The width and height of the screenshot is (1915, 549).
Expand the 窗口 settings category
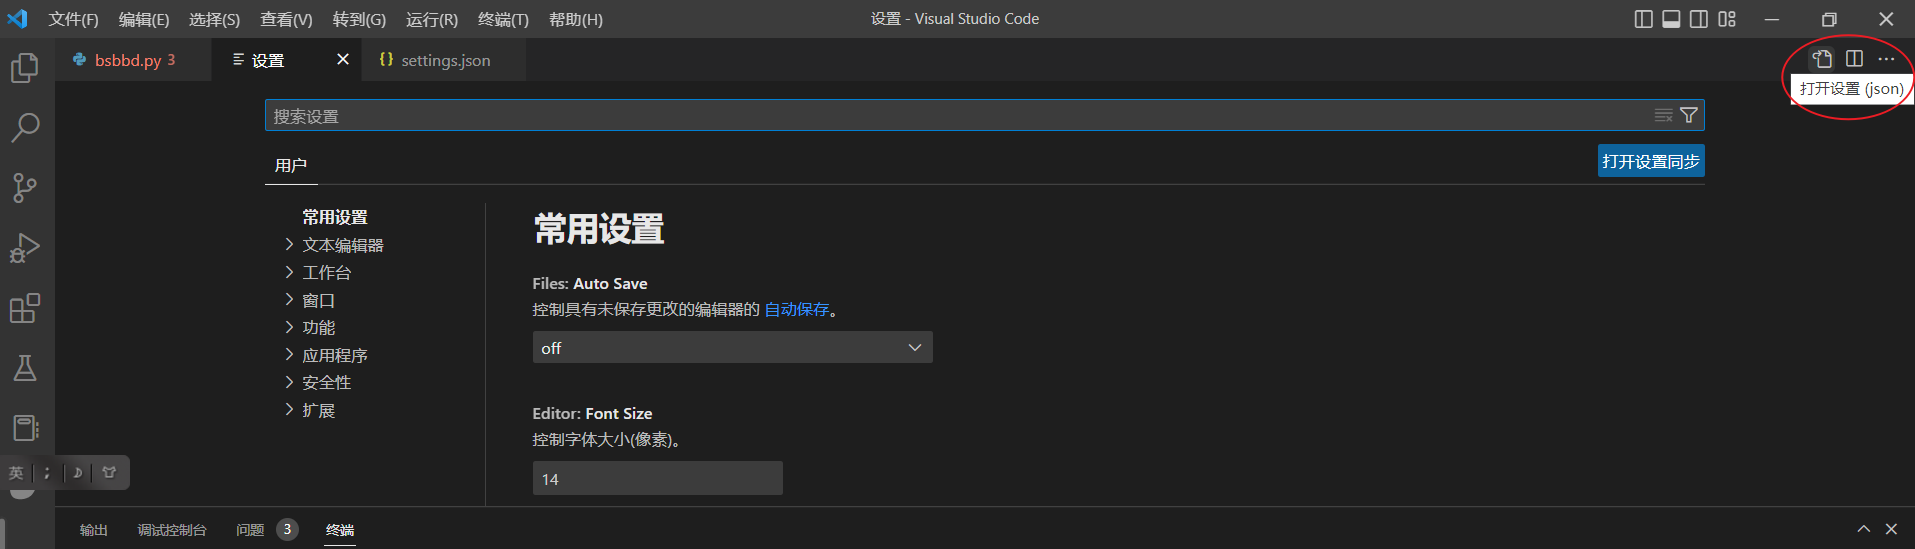click(319, 300)
